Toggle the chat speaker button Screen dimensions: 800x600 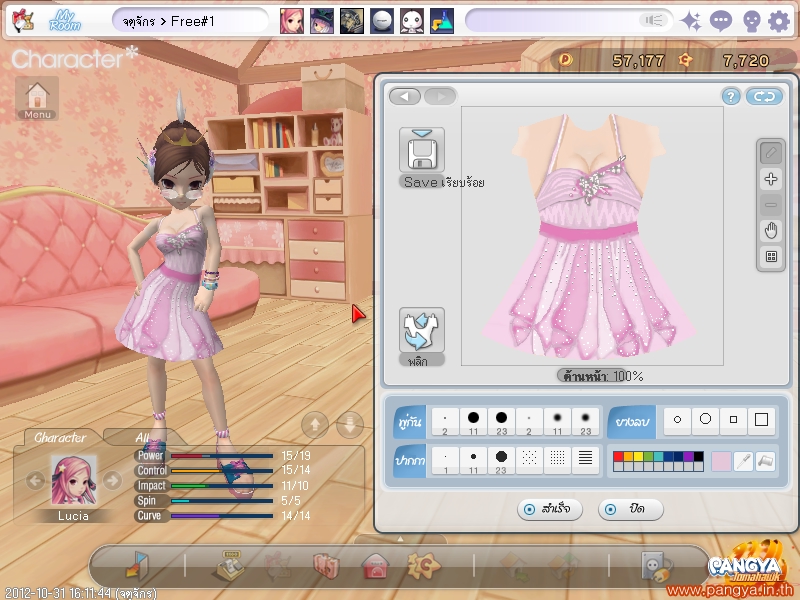coord(653,20)
